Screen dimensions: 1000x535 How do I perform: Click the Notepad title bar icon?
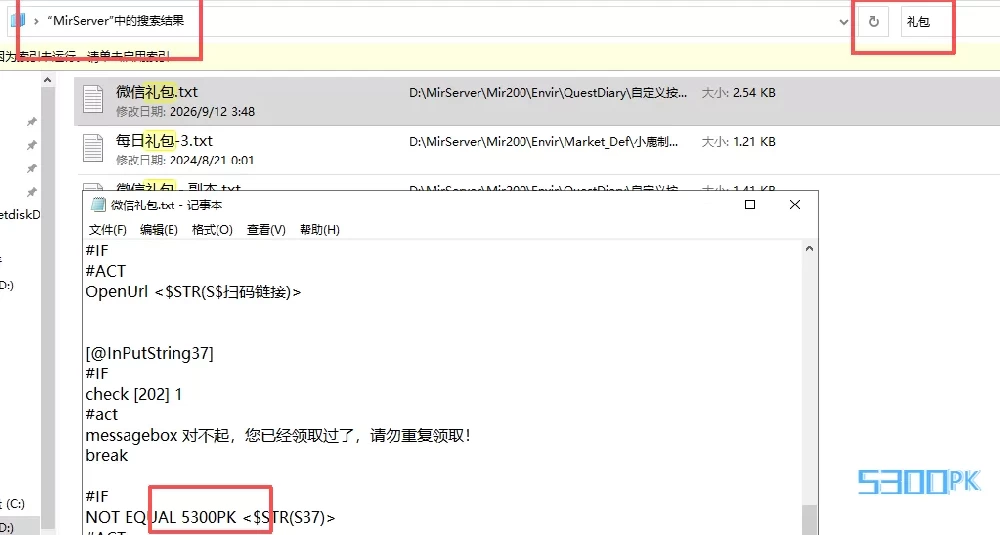[x=98, y=205]
